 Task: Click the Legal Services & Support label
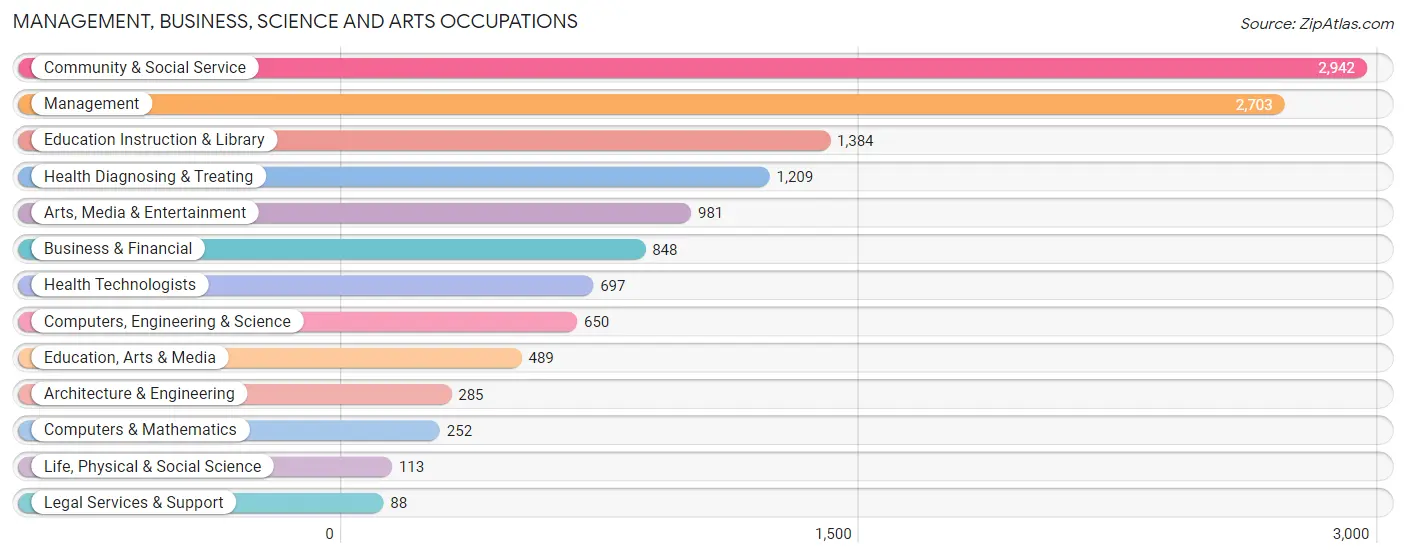click(x=134, y=502)
